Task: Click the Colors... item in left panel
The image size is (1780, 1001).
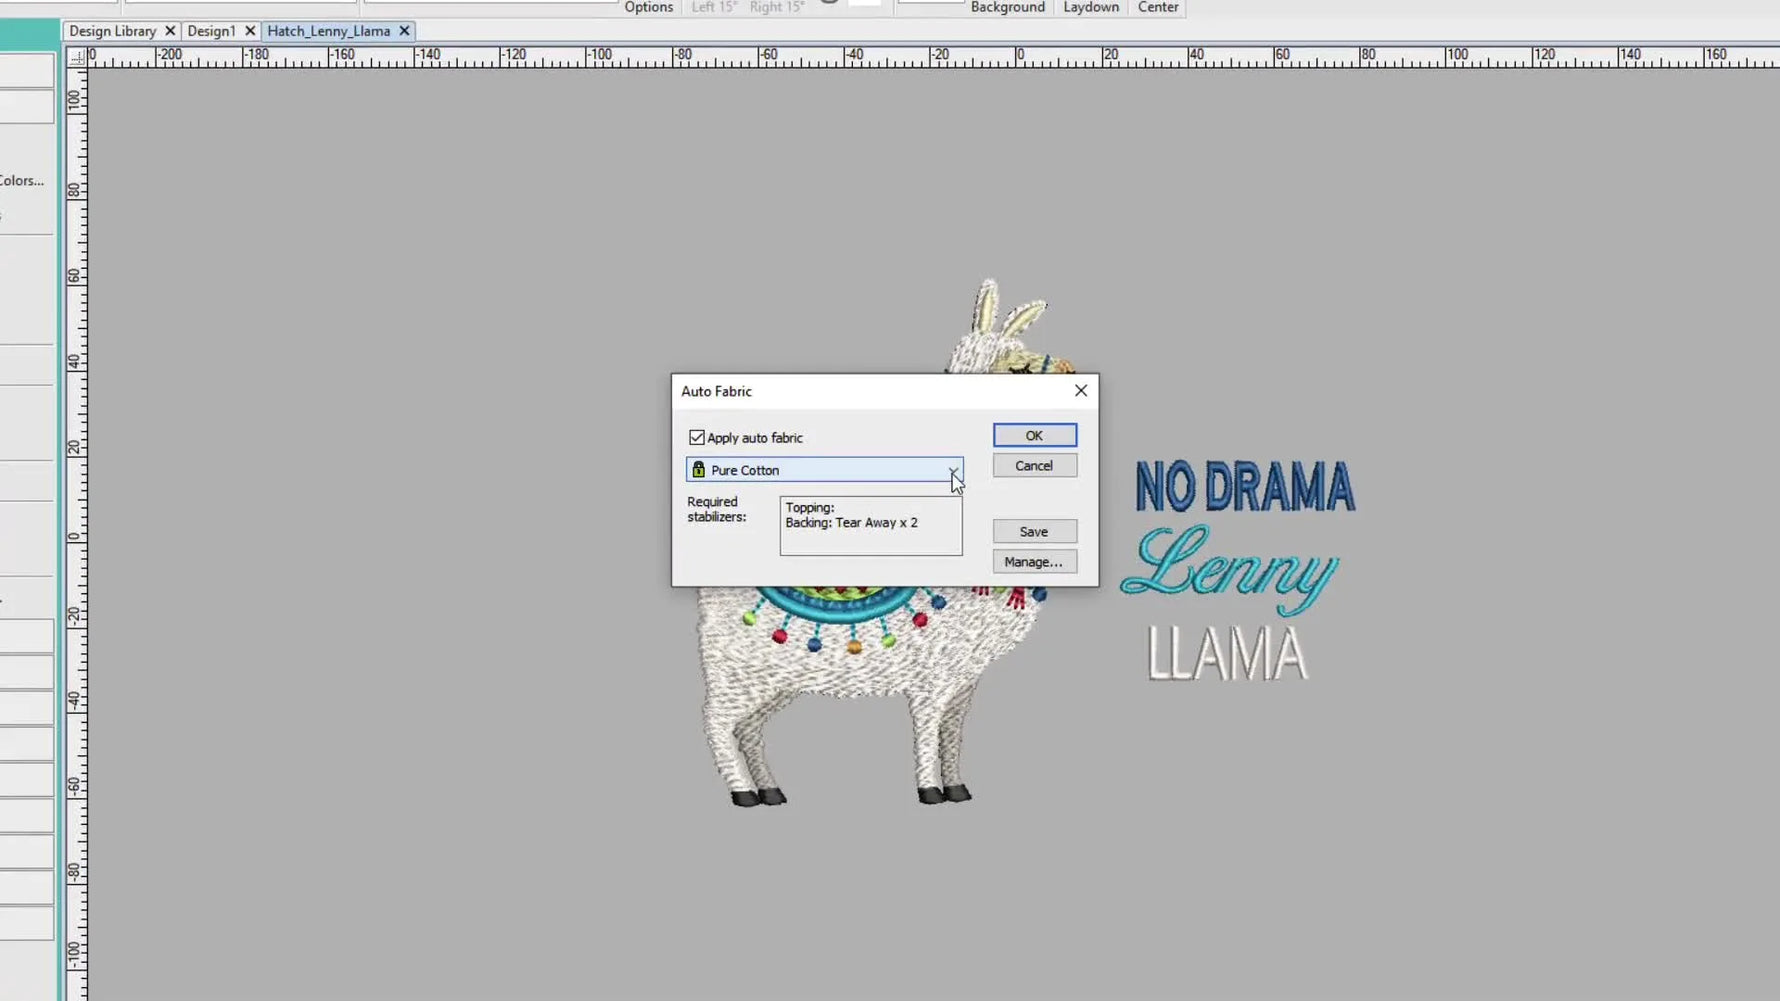Action: [22, 181]
